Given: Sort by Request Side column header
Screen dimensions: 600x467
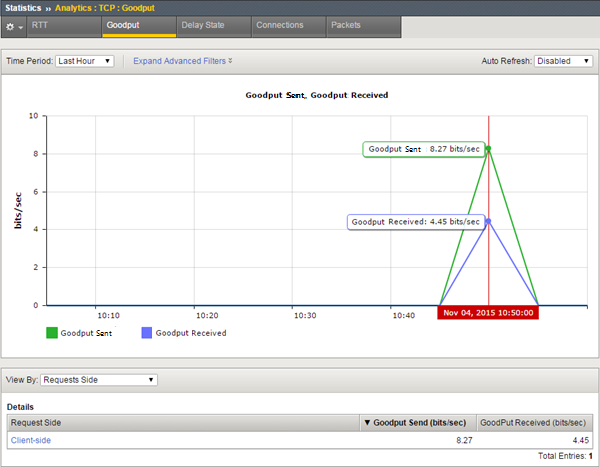Looking at the screenshot, I should click(x=180, y=423).
